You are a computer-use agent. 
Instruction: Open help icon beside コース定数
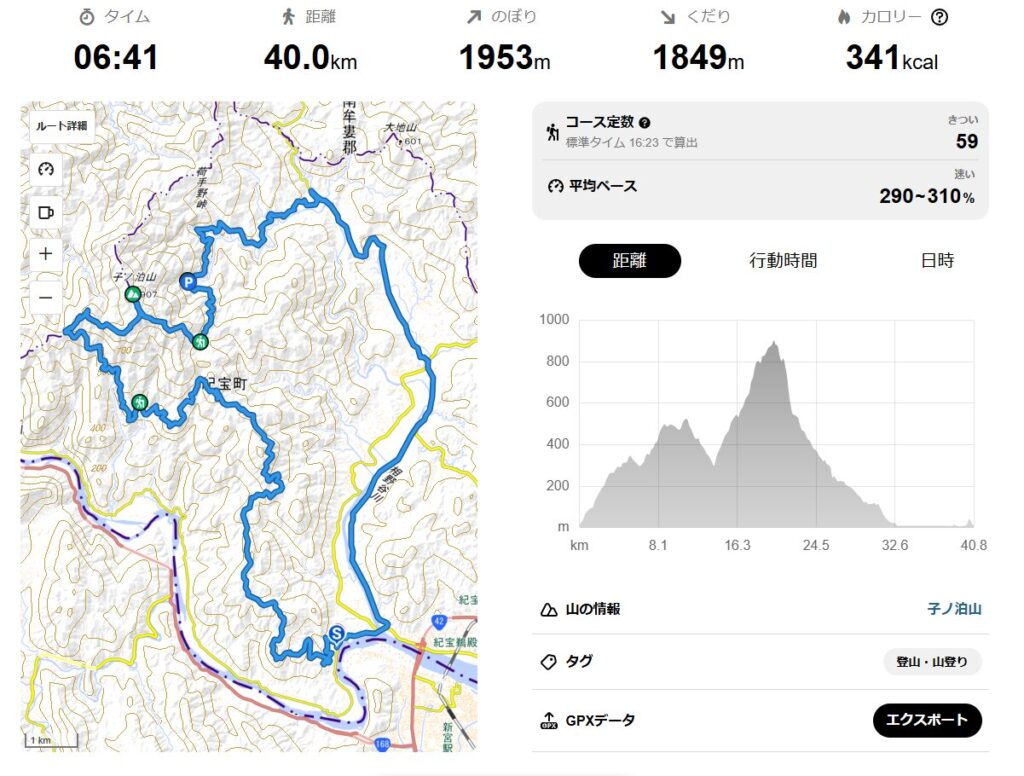pos(645,122)
